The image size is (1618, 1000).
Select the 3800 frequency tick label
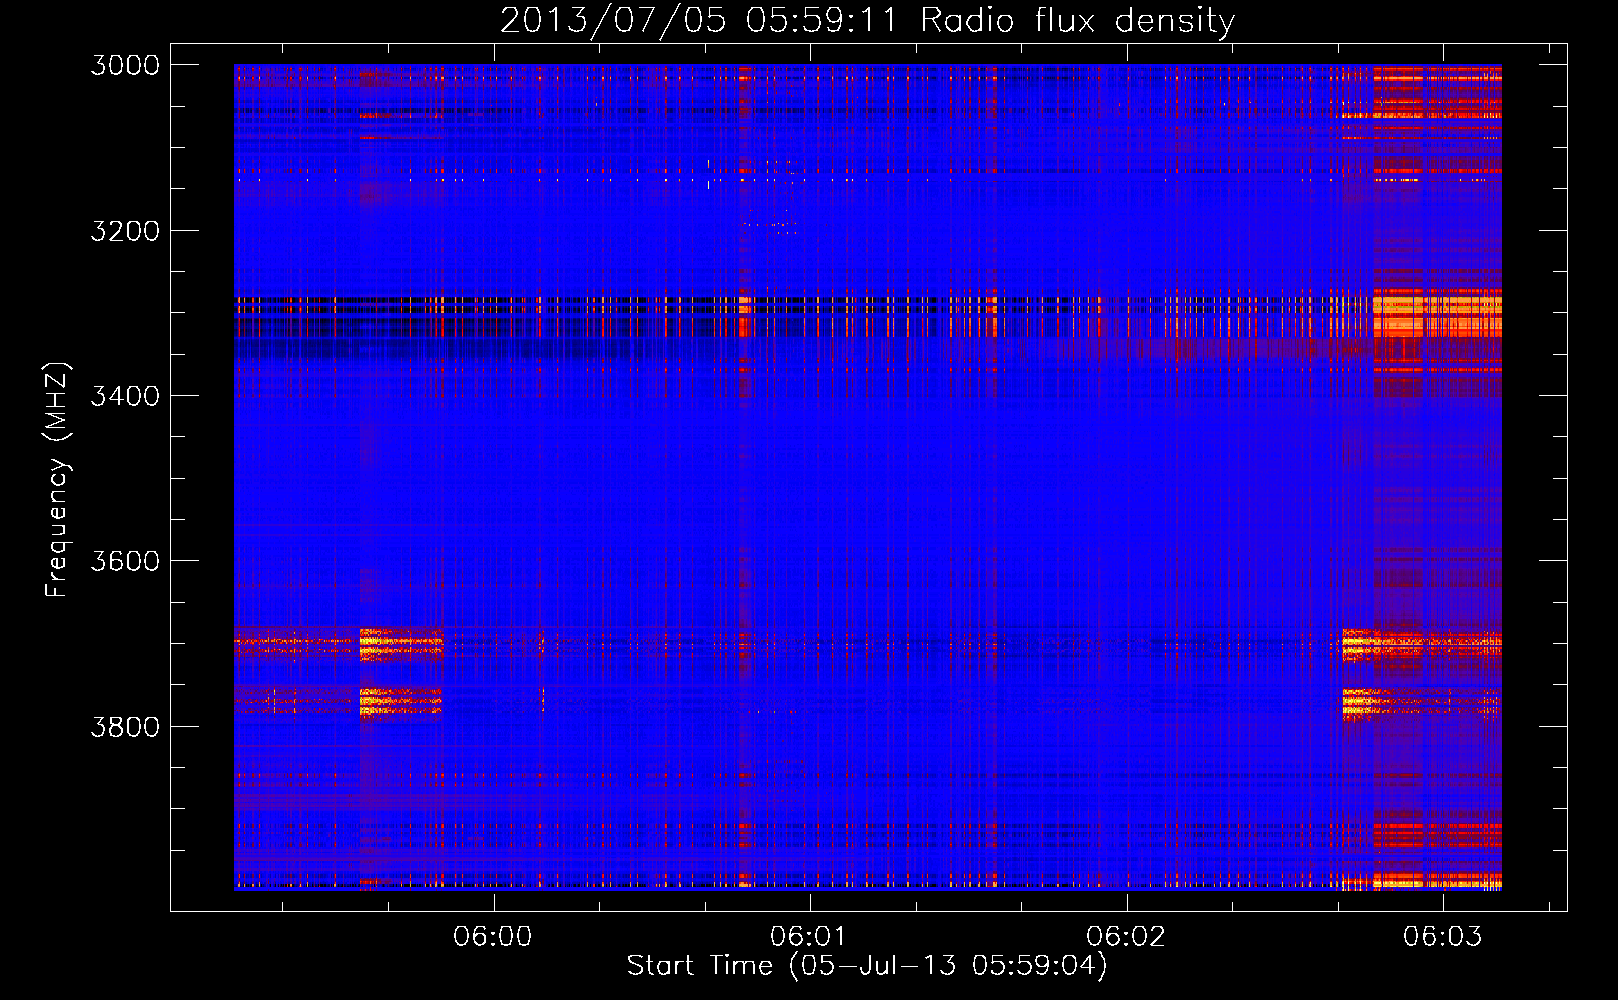click(x=125, y=726)
